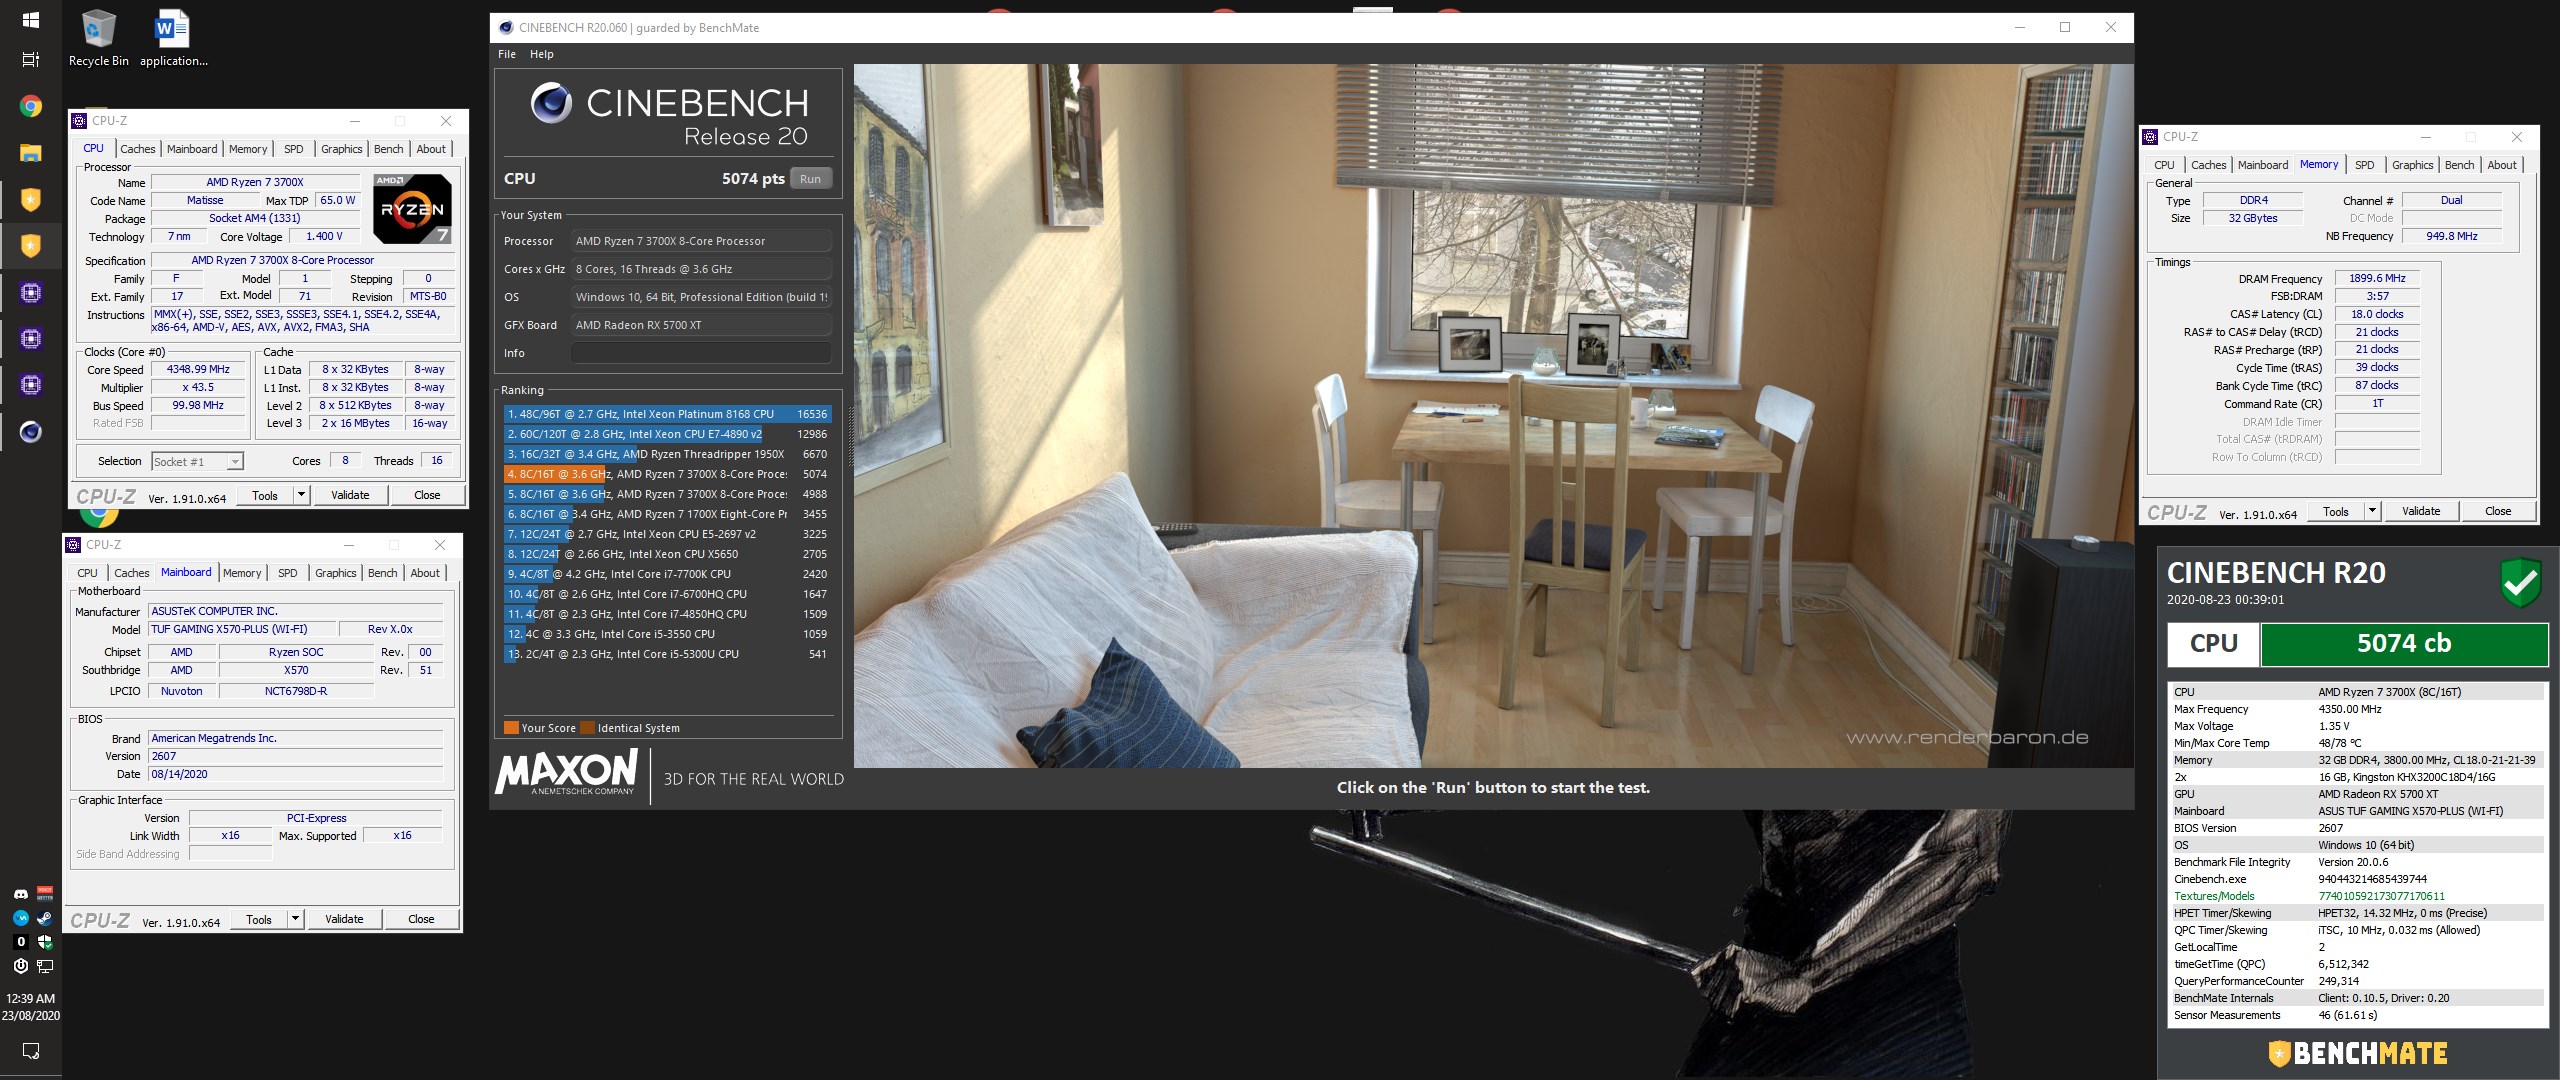Open the network status tray icon
Image resolution: width=2560 pixels, height=1080 pixels.
(x=45, y=966)
